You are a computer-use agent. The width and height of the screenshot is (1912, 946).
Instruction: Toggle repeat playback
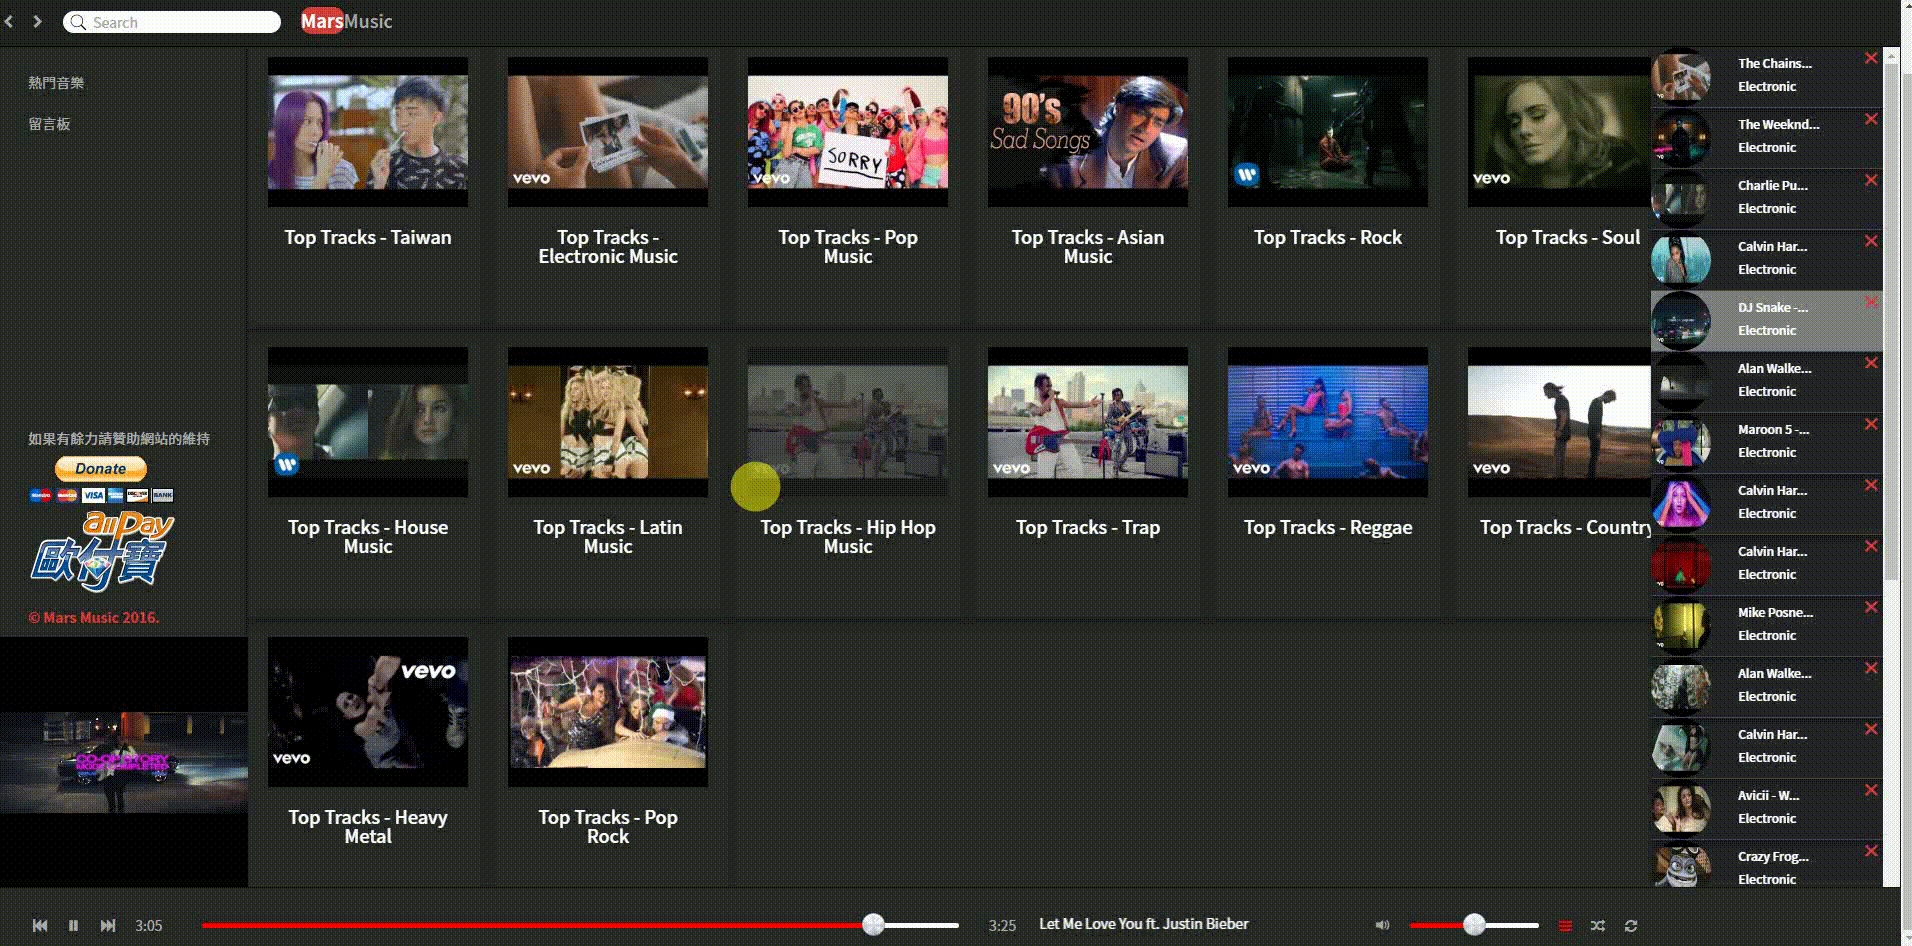[1631, 926]
